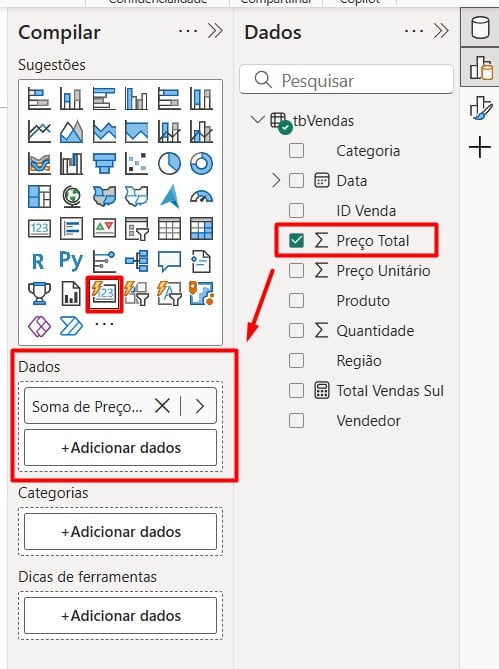Screen dimensions: 499x669
Task: Uncheck the Preço Total field
Action: pos(296,241)
